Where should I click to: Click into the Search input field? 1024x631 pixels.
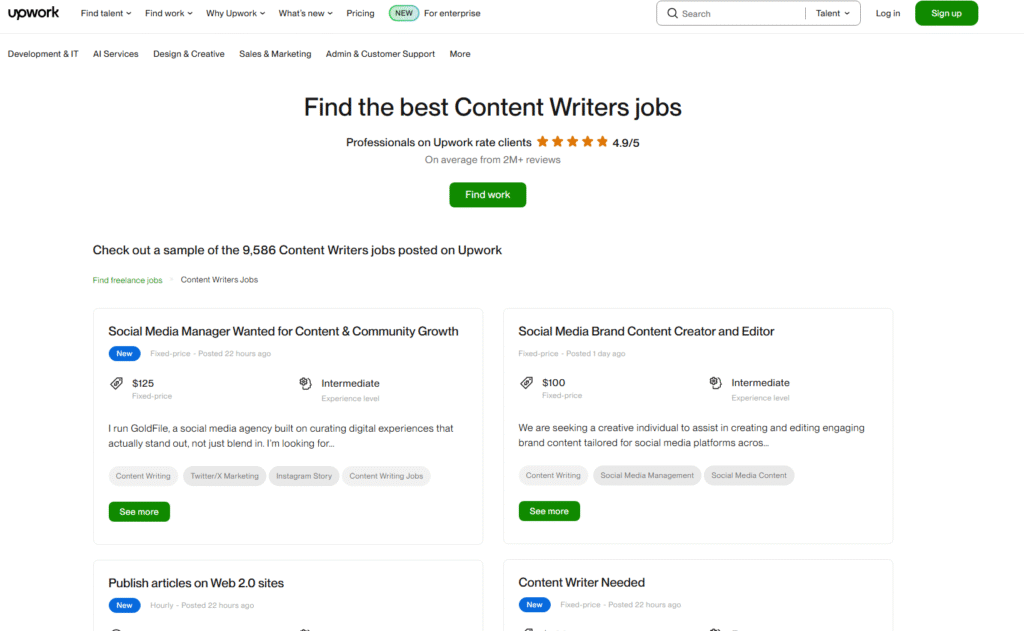[741, 13]
